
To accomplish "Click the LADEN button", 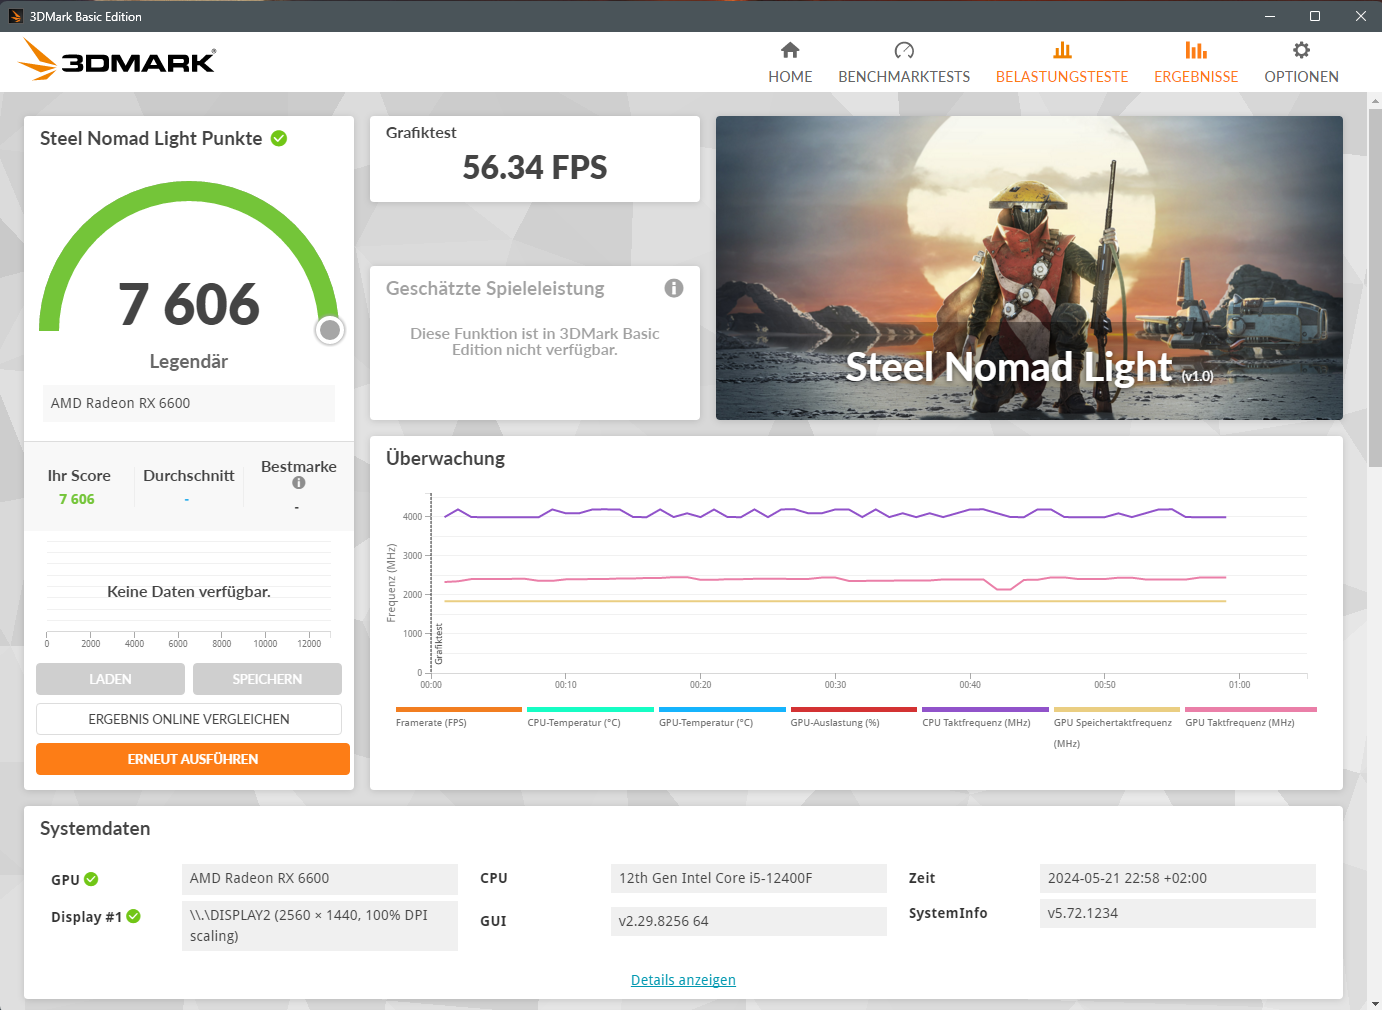I will click(x=110, y=679).
